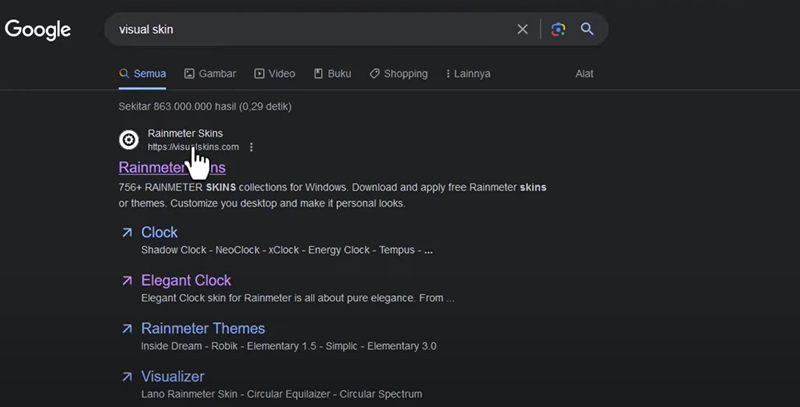This screenshot has width=800, height=407.
Task: Select the Semua tab
Action: (142, 73)
